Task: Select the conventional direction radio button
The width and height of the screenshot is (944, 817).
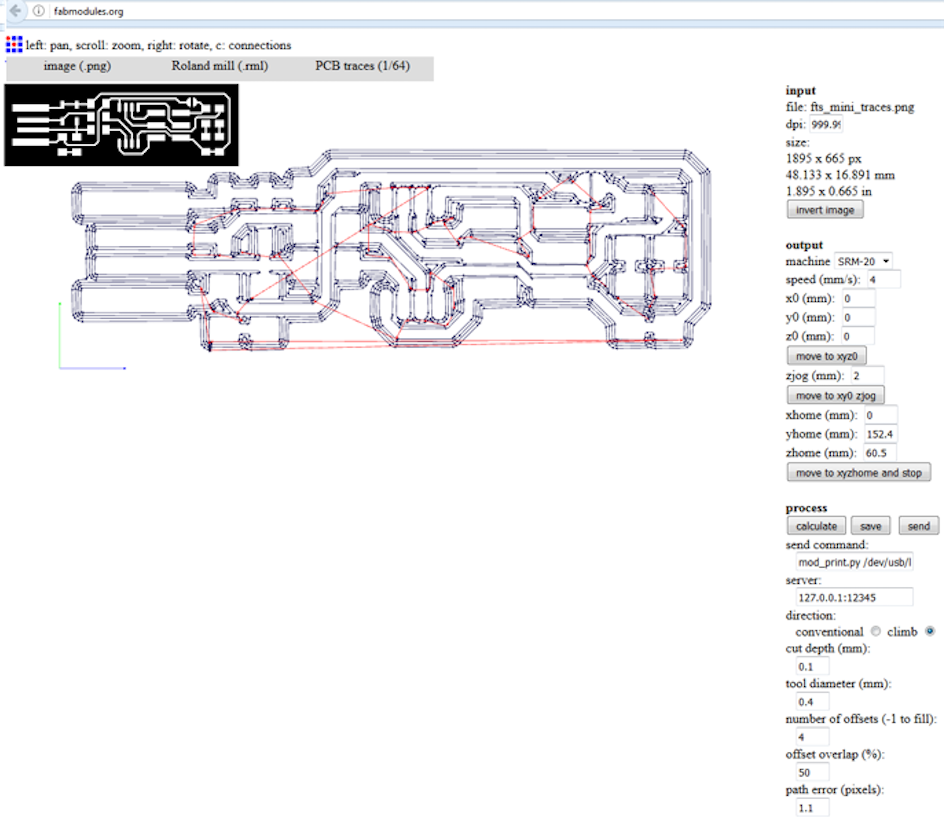Action: coord(875,631)
